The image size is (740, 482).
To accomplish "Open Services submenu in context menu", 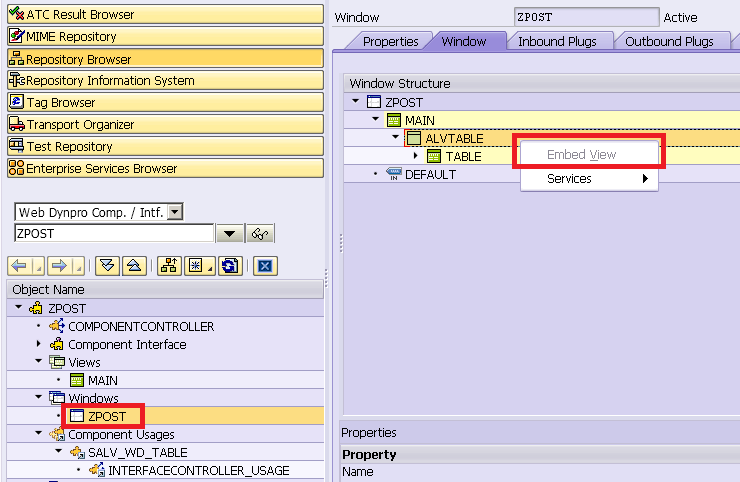I will pos(589,178).
